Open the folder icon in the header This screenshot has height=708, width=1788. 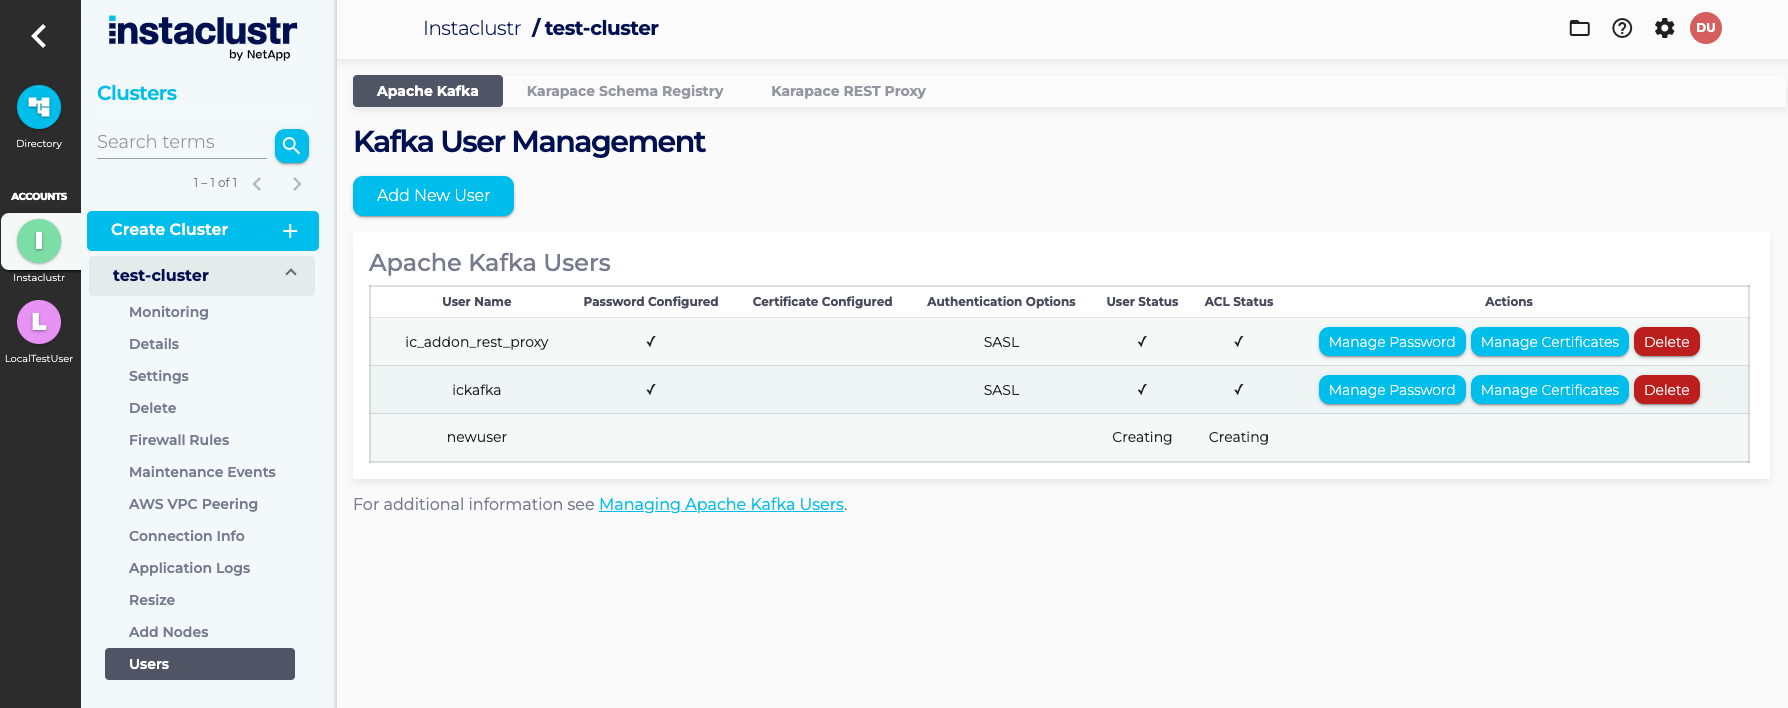(x=1579, y=28)
